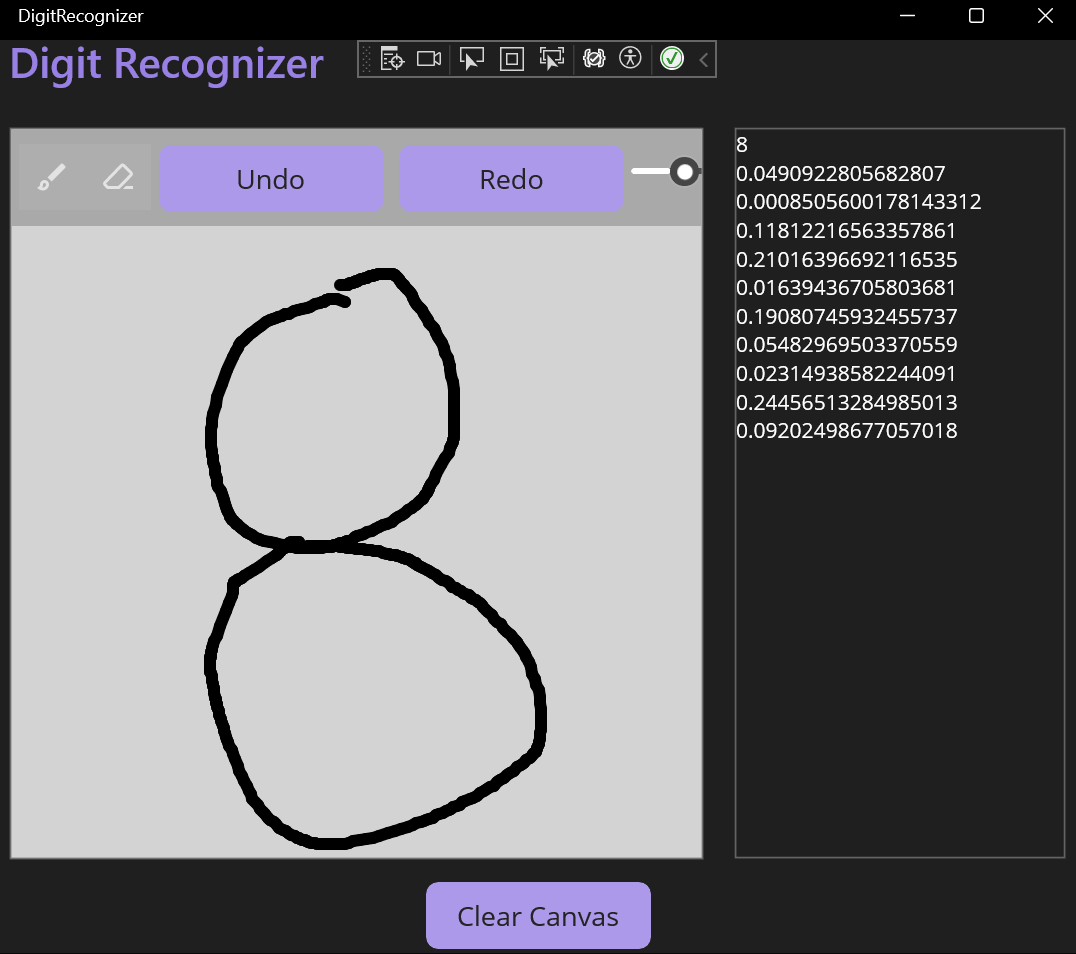Maximize the DigitRecognizer window
This screenshot has height=954, width=1076.
coord(976,16)
